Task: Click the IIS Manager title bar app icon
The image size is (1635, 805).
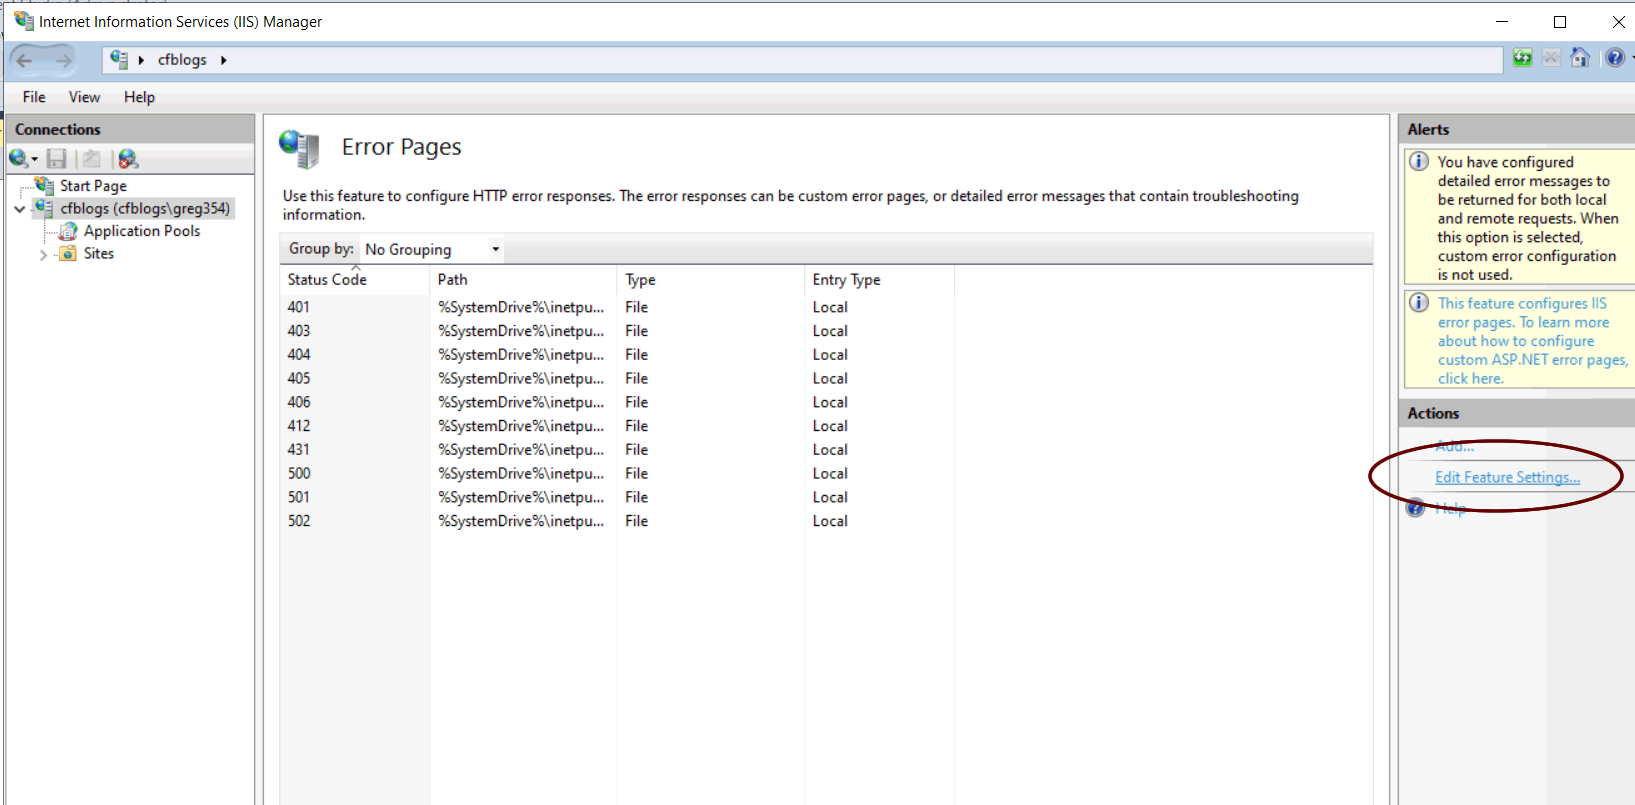Action: 24,21
